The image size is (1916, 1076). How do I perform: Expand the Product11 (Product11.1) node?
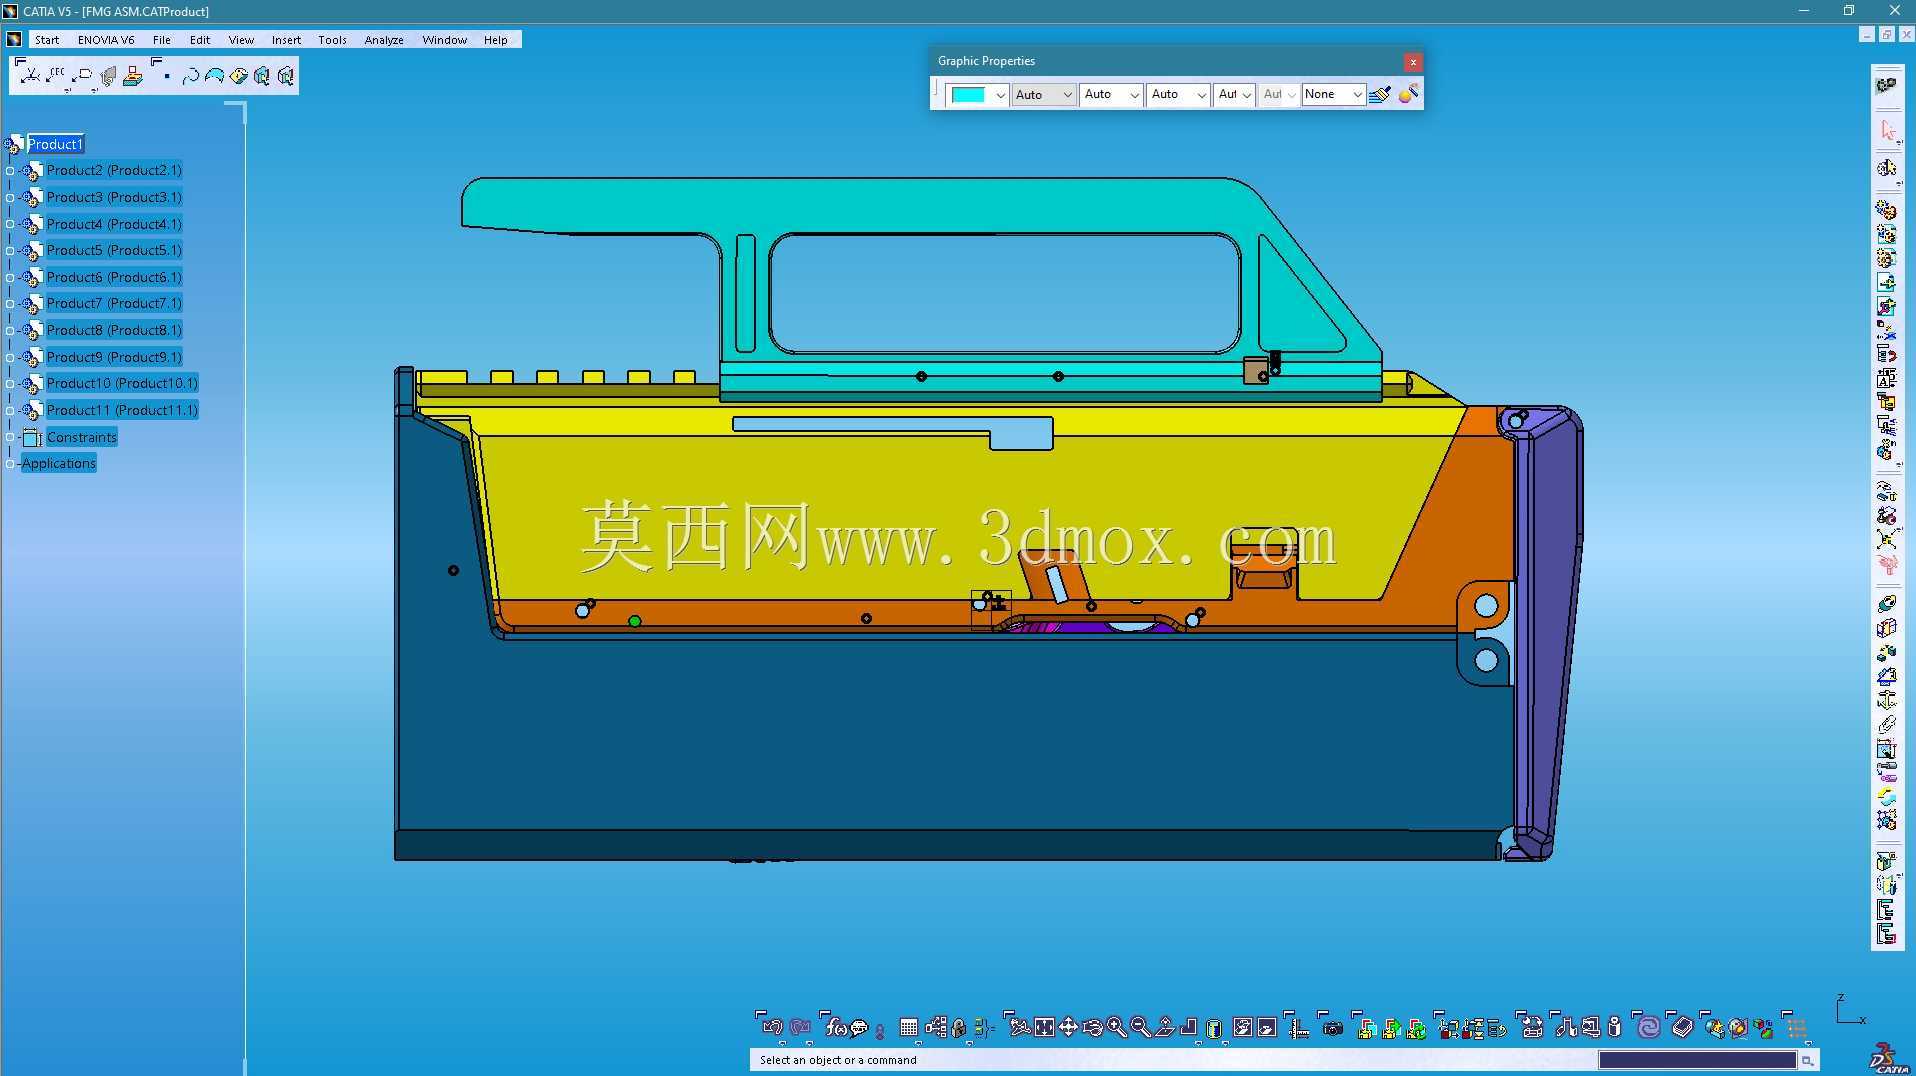point(10,411)
